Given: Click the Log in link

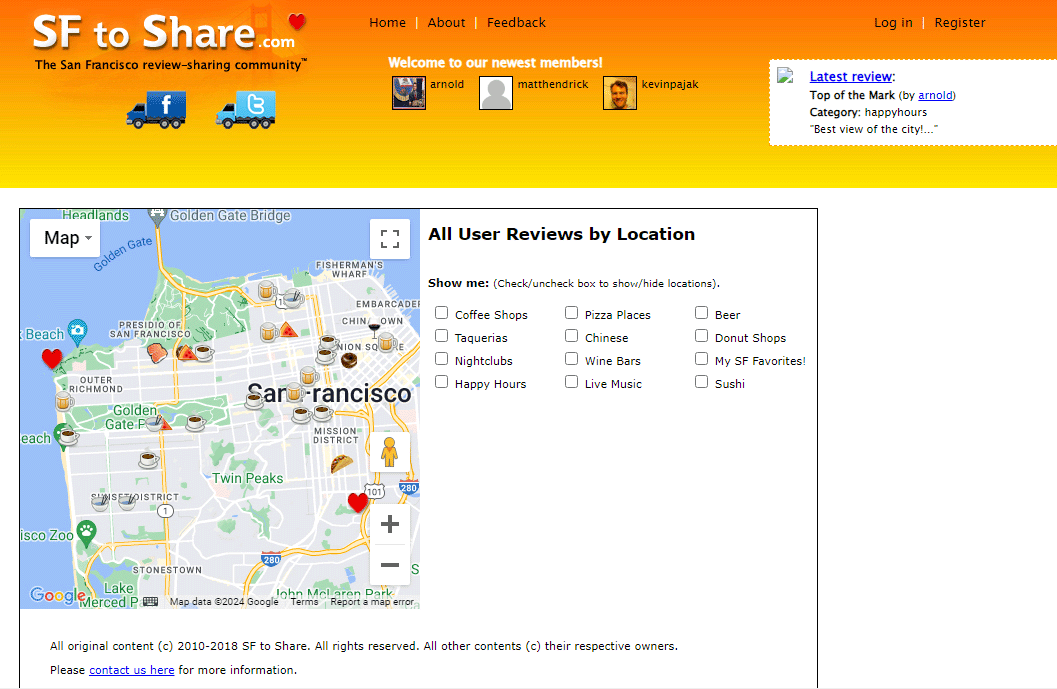Looking at the screenshot, I should 893,23.
